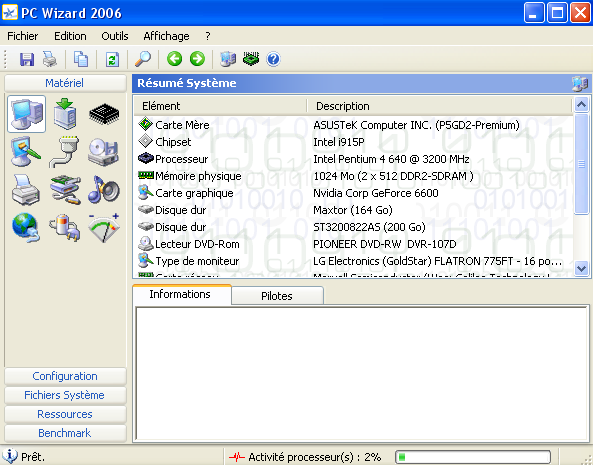Select the Drives disc and floppy icon

click(104, 152)
